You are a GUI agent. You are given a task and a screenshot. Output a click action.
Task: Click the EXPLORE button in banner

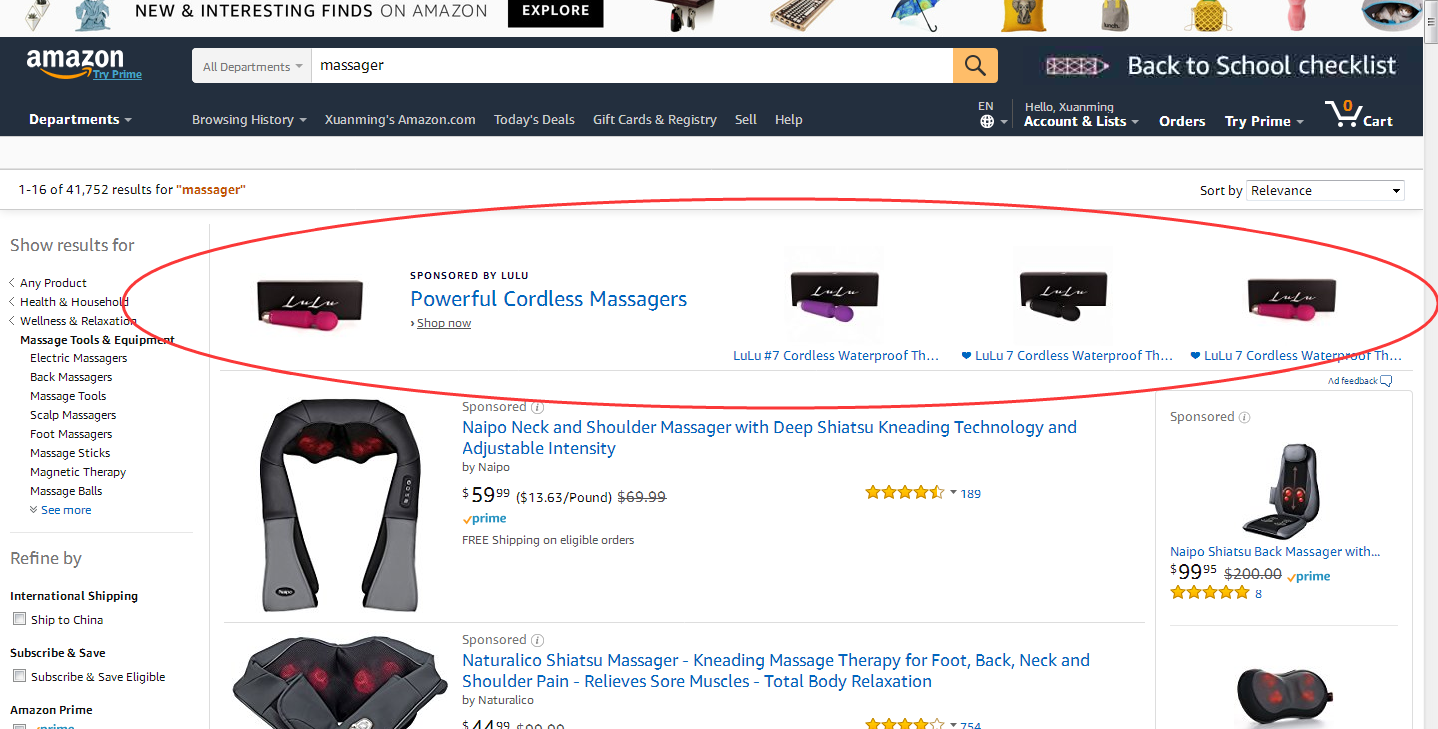556,12
